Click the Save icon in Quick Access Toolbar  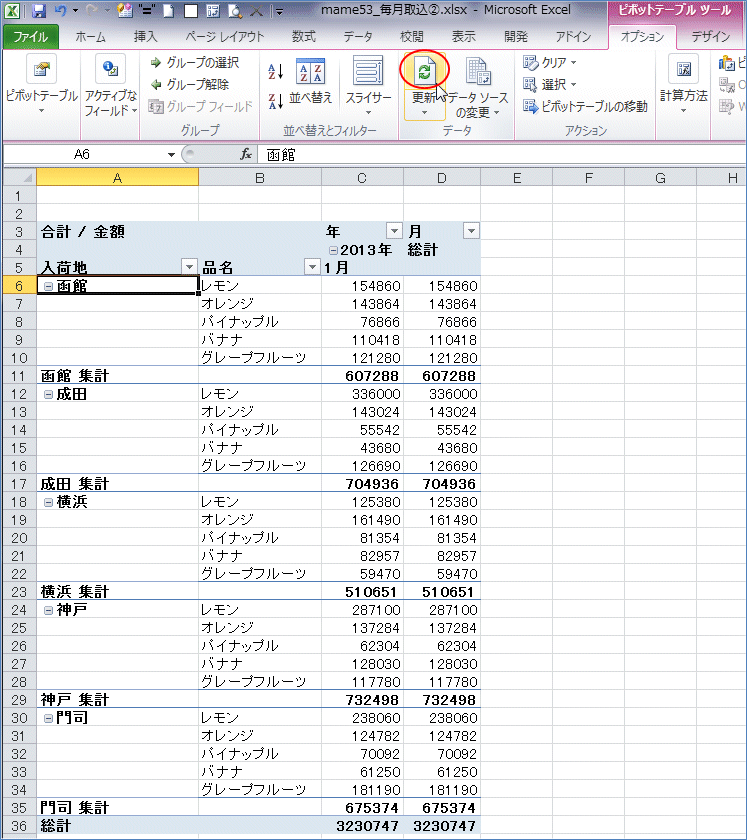point(39,12)
